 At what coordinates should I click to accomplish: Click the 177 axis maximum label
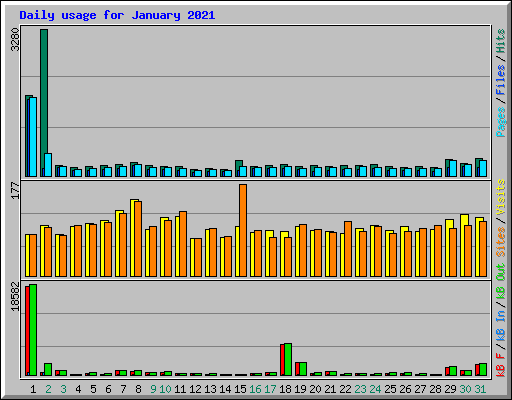coord(15,190)
